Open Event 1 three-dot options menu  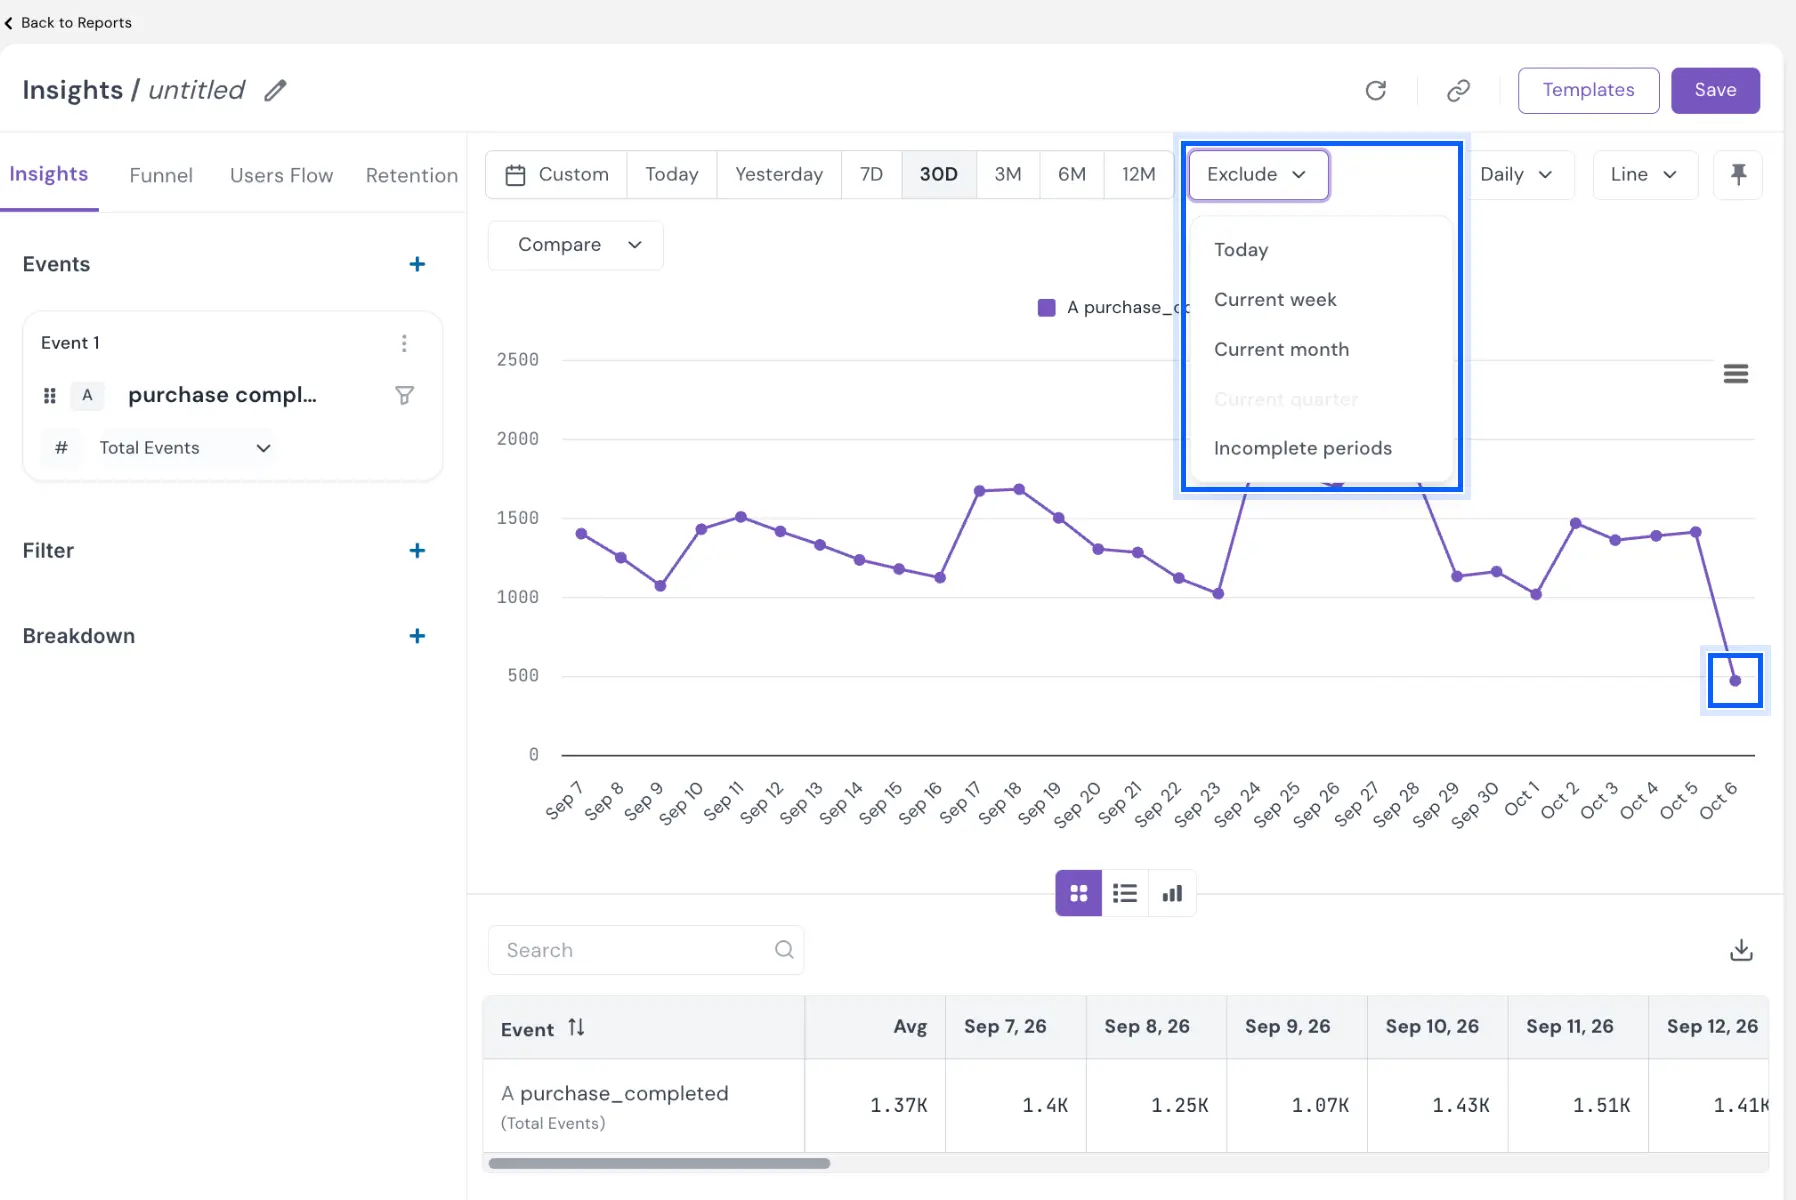(404, 343)
